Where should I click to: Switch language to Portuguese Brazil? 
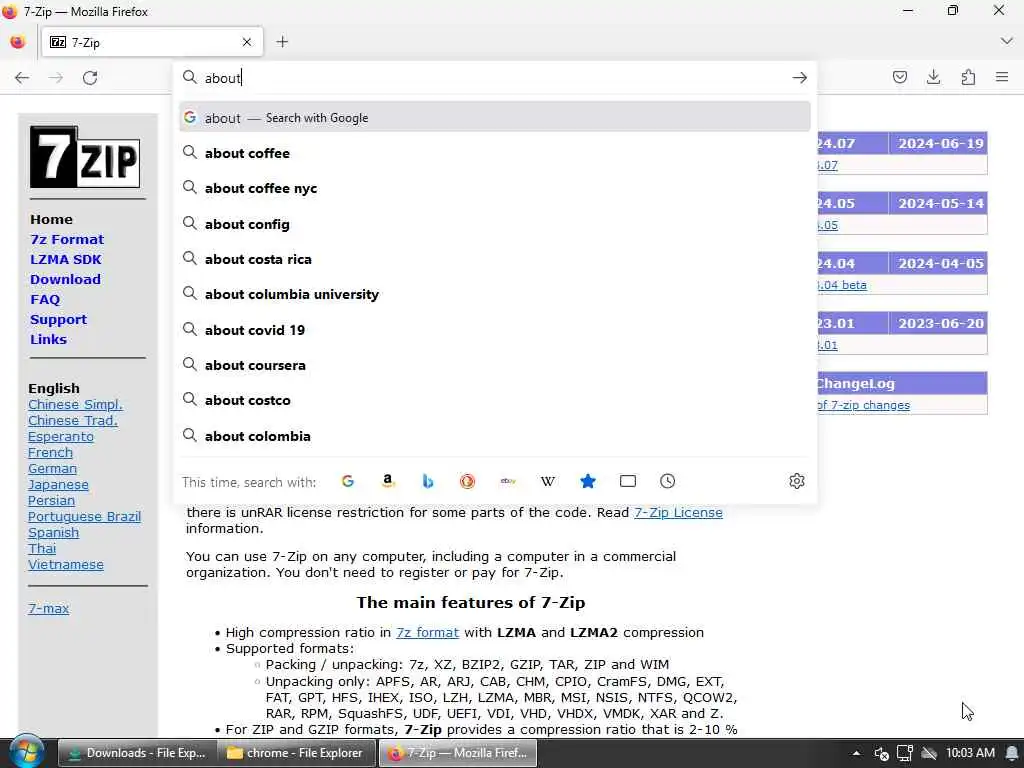tap(84, 517)
